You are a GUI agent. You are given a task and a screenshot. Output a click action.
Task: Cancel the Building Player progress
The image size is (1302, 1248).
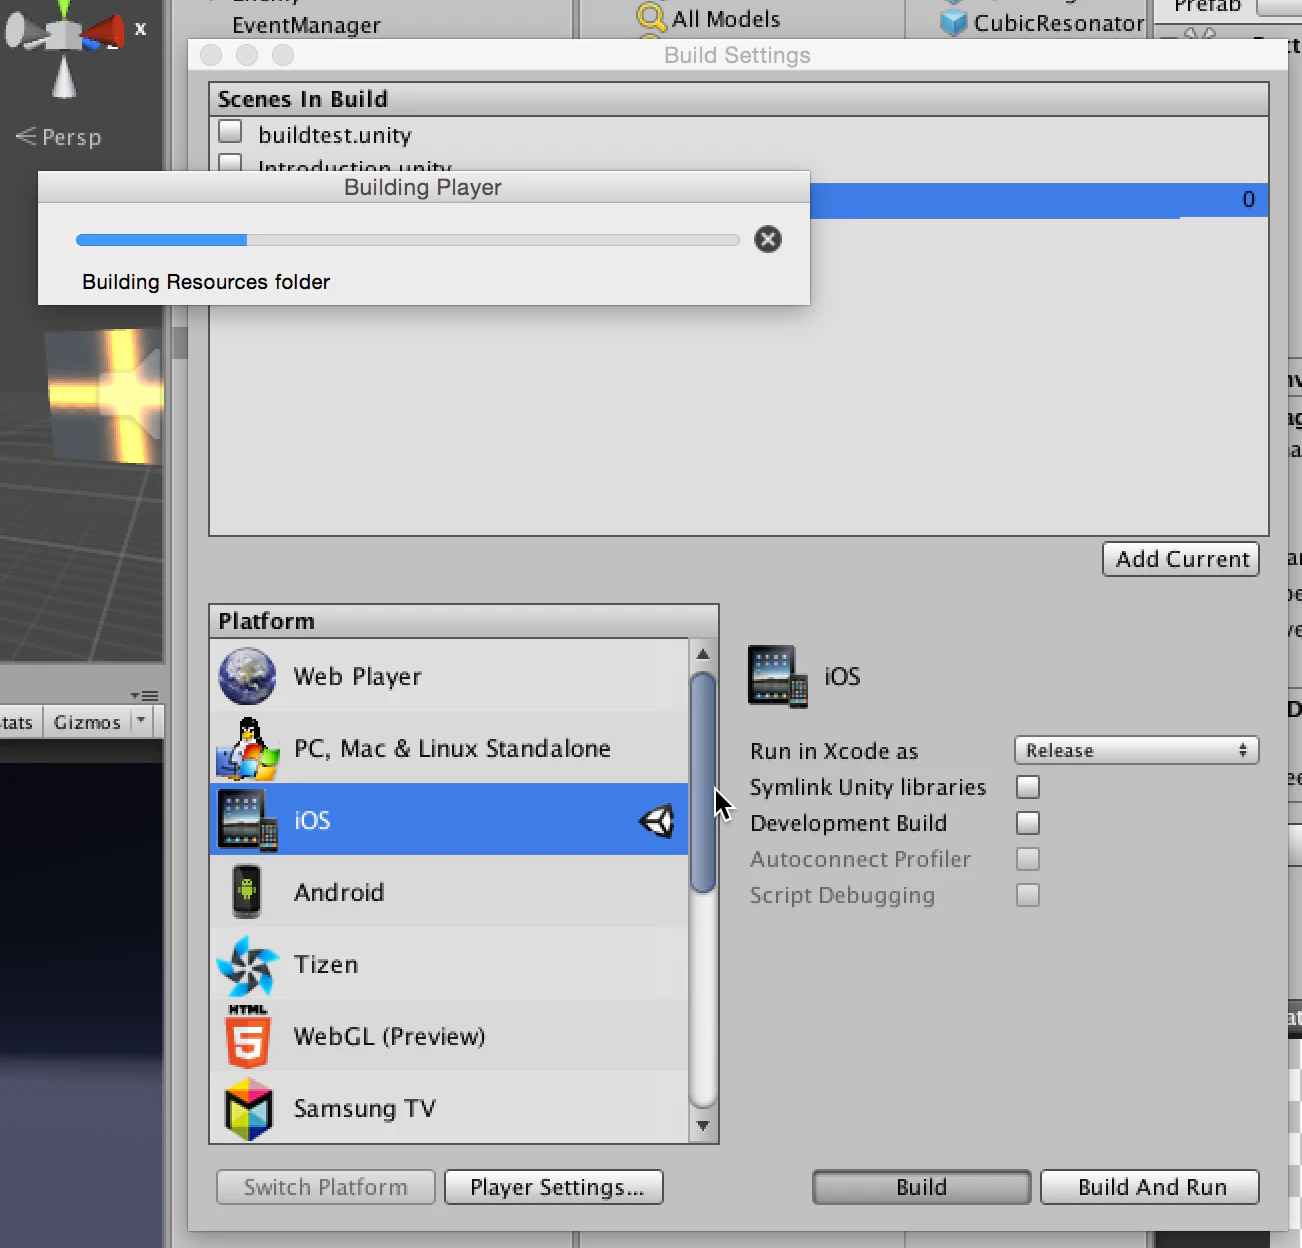[x=768, y=239]
